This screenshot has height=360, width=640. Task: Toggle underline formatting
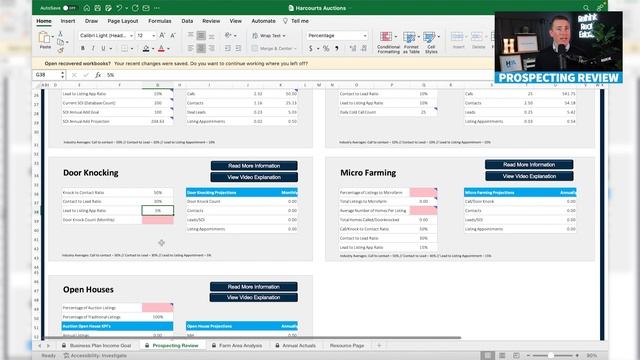tap(103, 49)
